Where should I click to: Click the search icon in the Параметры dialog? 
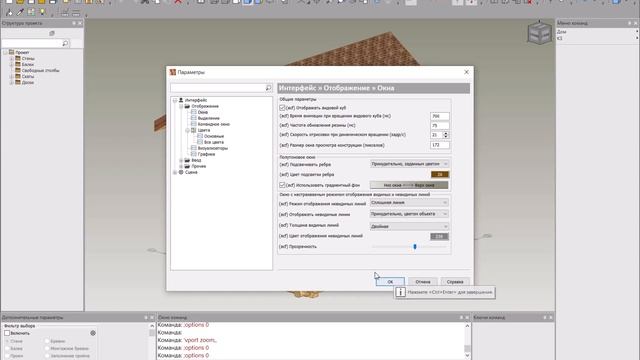(x=268, y=88)
